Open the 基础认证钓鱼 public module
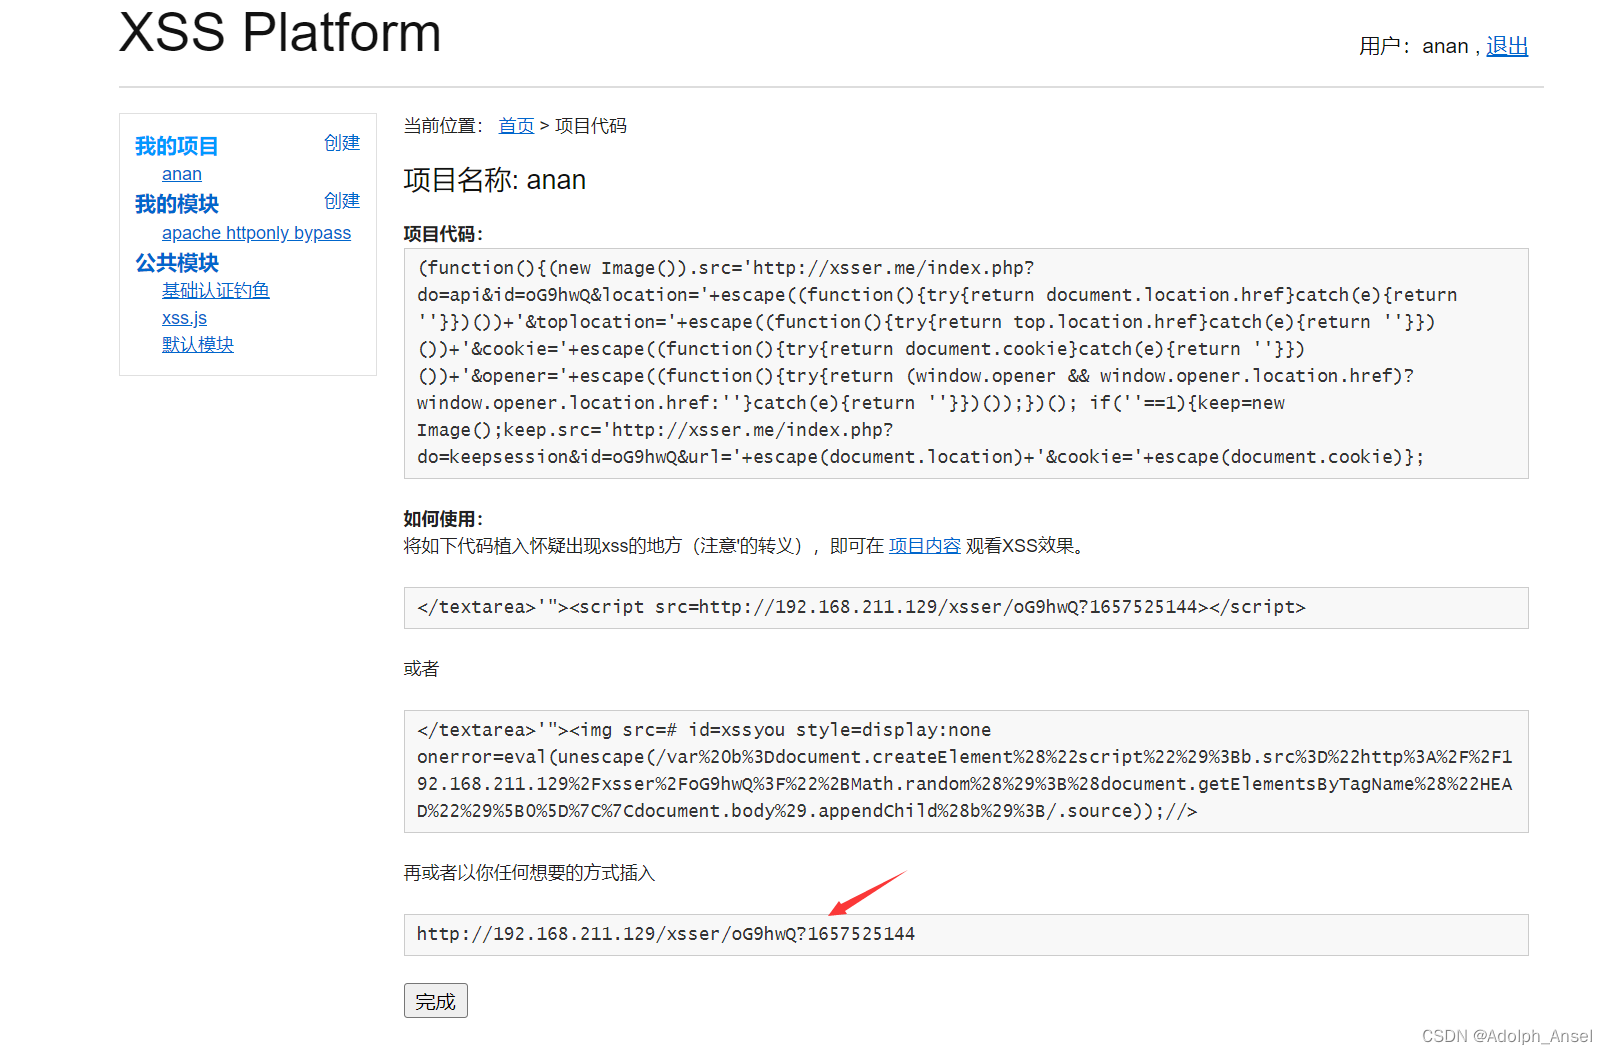The image size is (1607, 1054). coord(216,290)
